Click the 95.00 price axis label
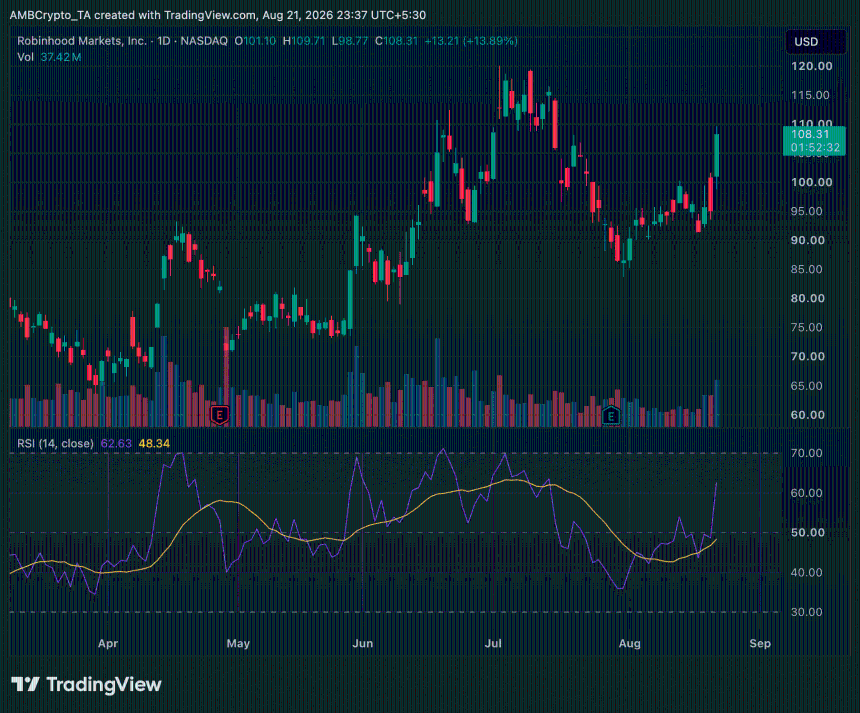 [806, 211]
